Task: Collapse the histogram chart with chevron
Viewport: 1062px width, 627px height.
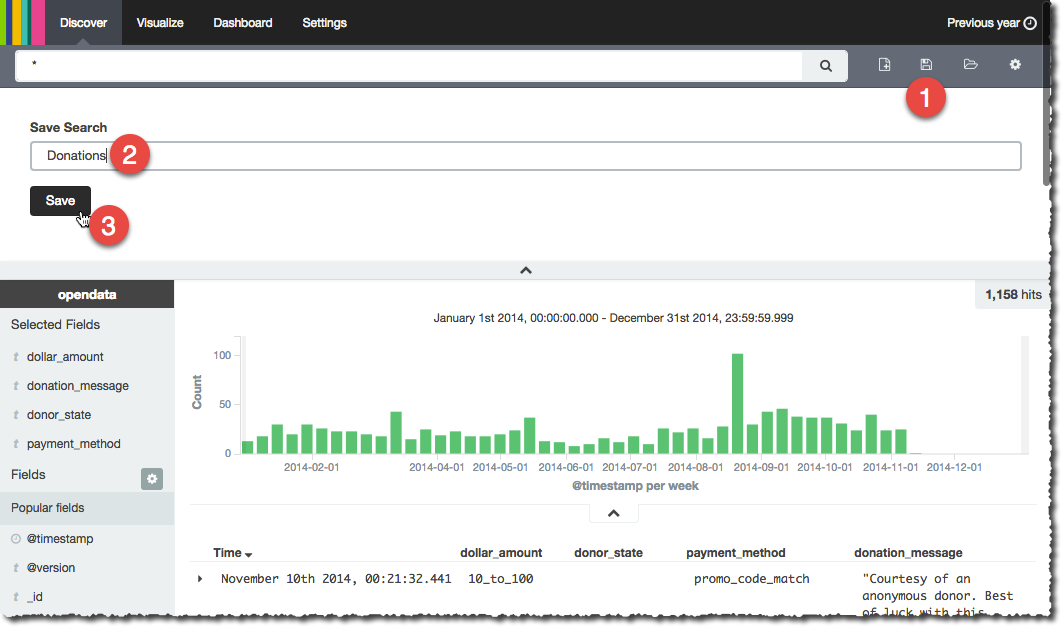Action: tap(614, 513)
